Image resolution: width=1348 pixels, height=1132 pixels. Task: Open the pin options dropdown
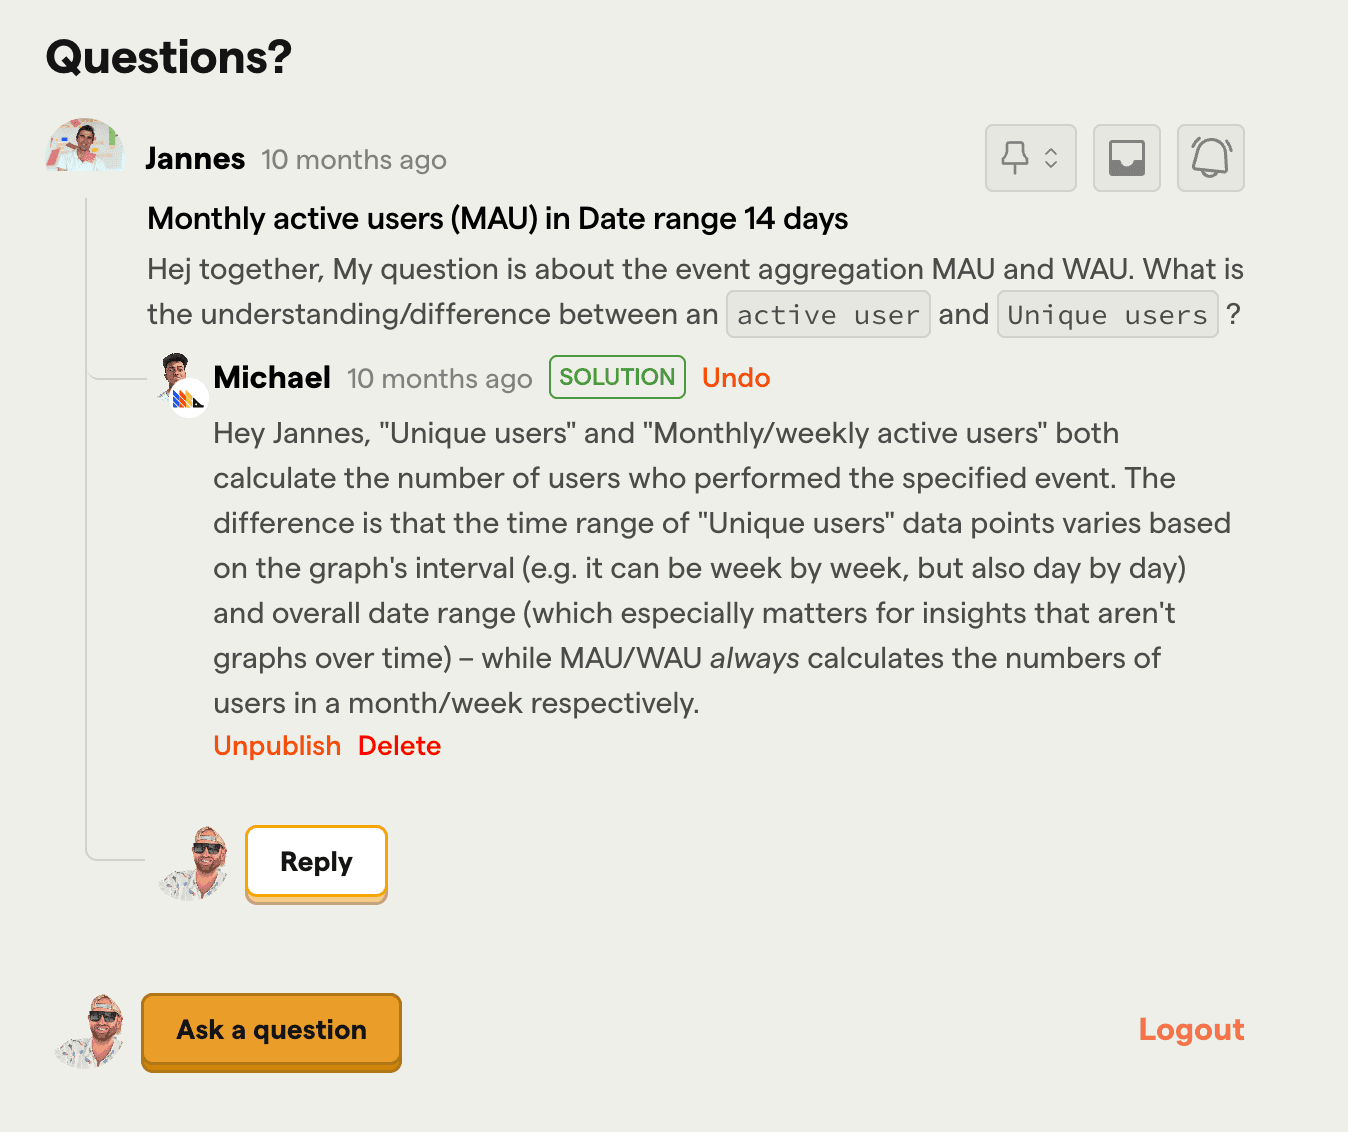[x=1030, y=158]
